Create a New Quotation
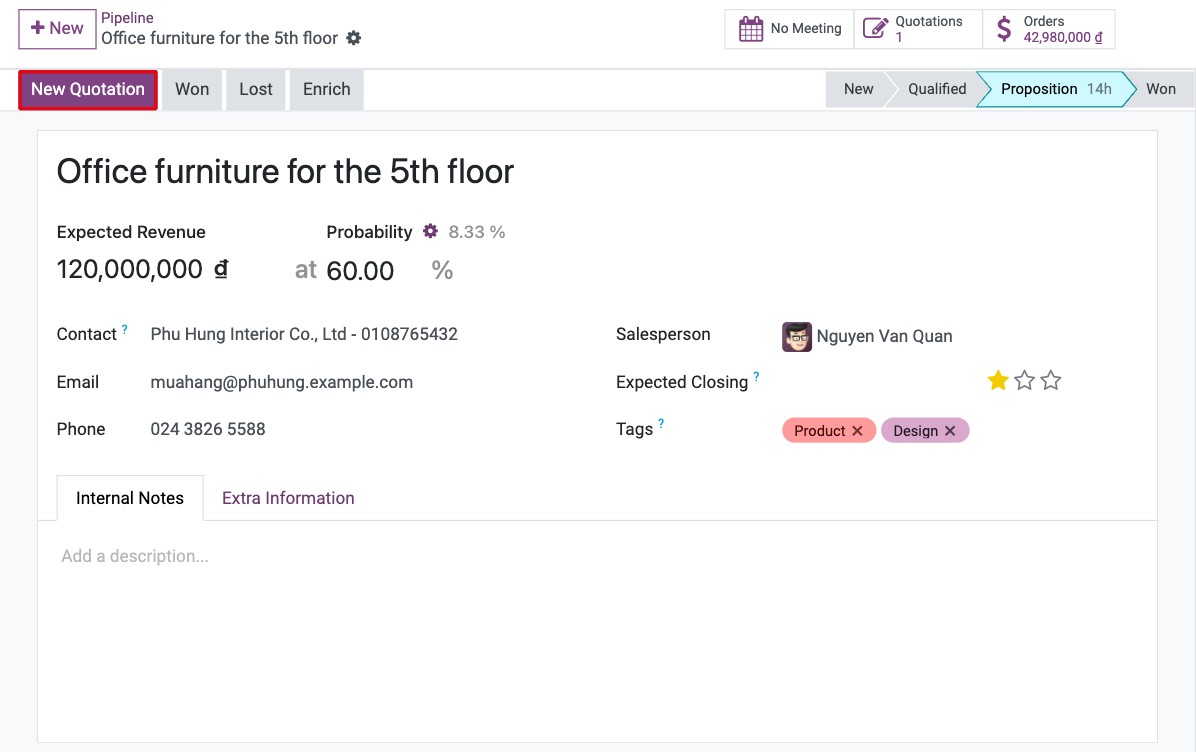Image resolution: width=1196 pixels, height=752 pixels. click(88, 89)
